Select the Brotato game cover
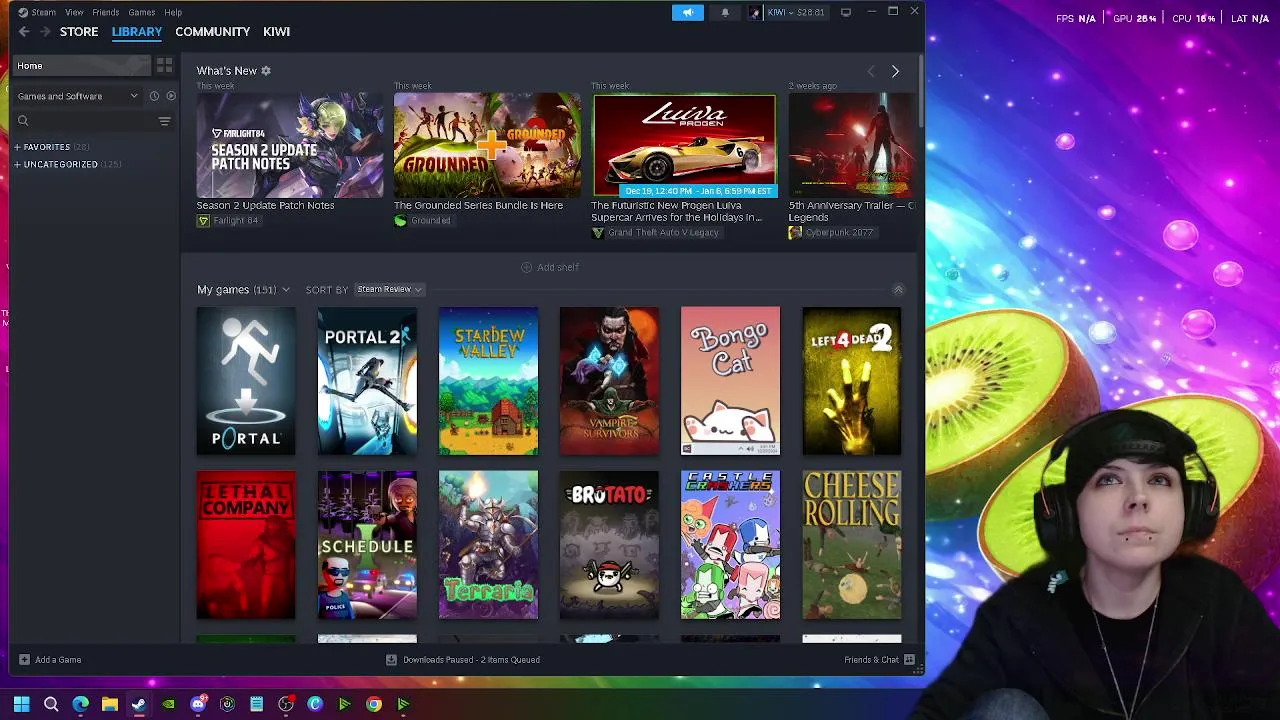The image size is (1280, 720). pos(609,545)
